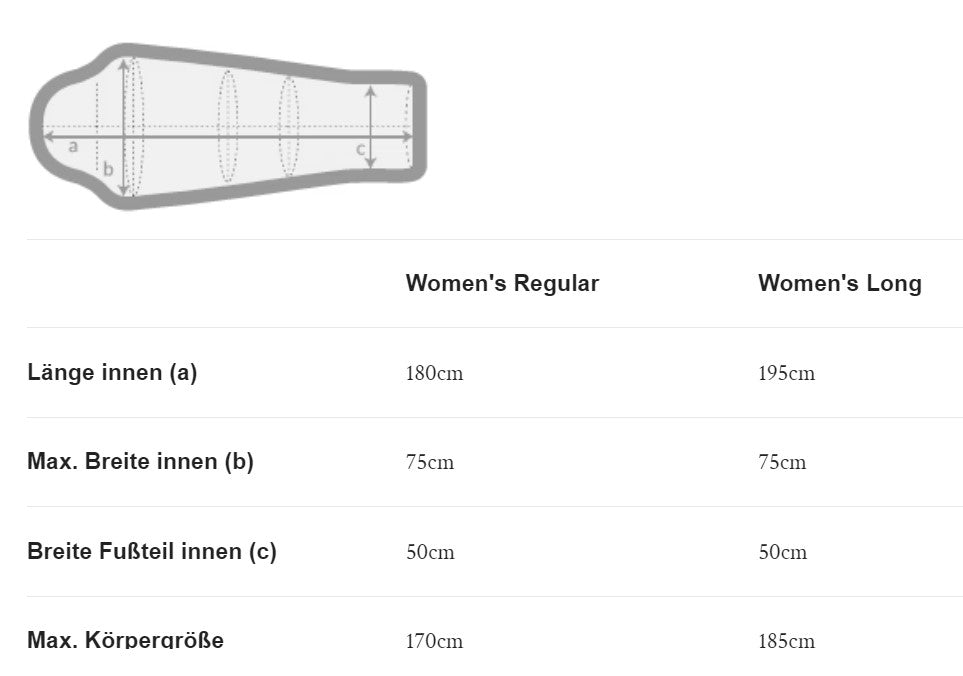Click the 170cm max body height value

coord(435,641)
